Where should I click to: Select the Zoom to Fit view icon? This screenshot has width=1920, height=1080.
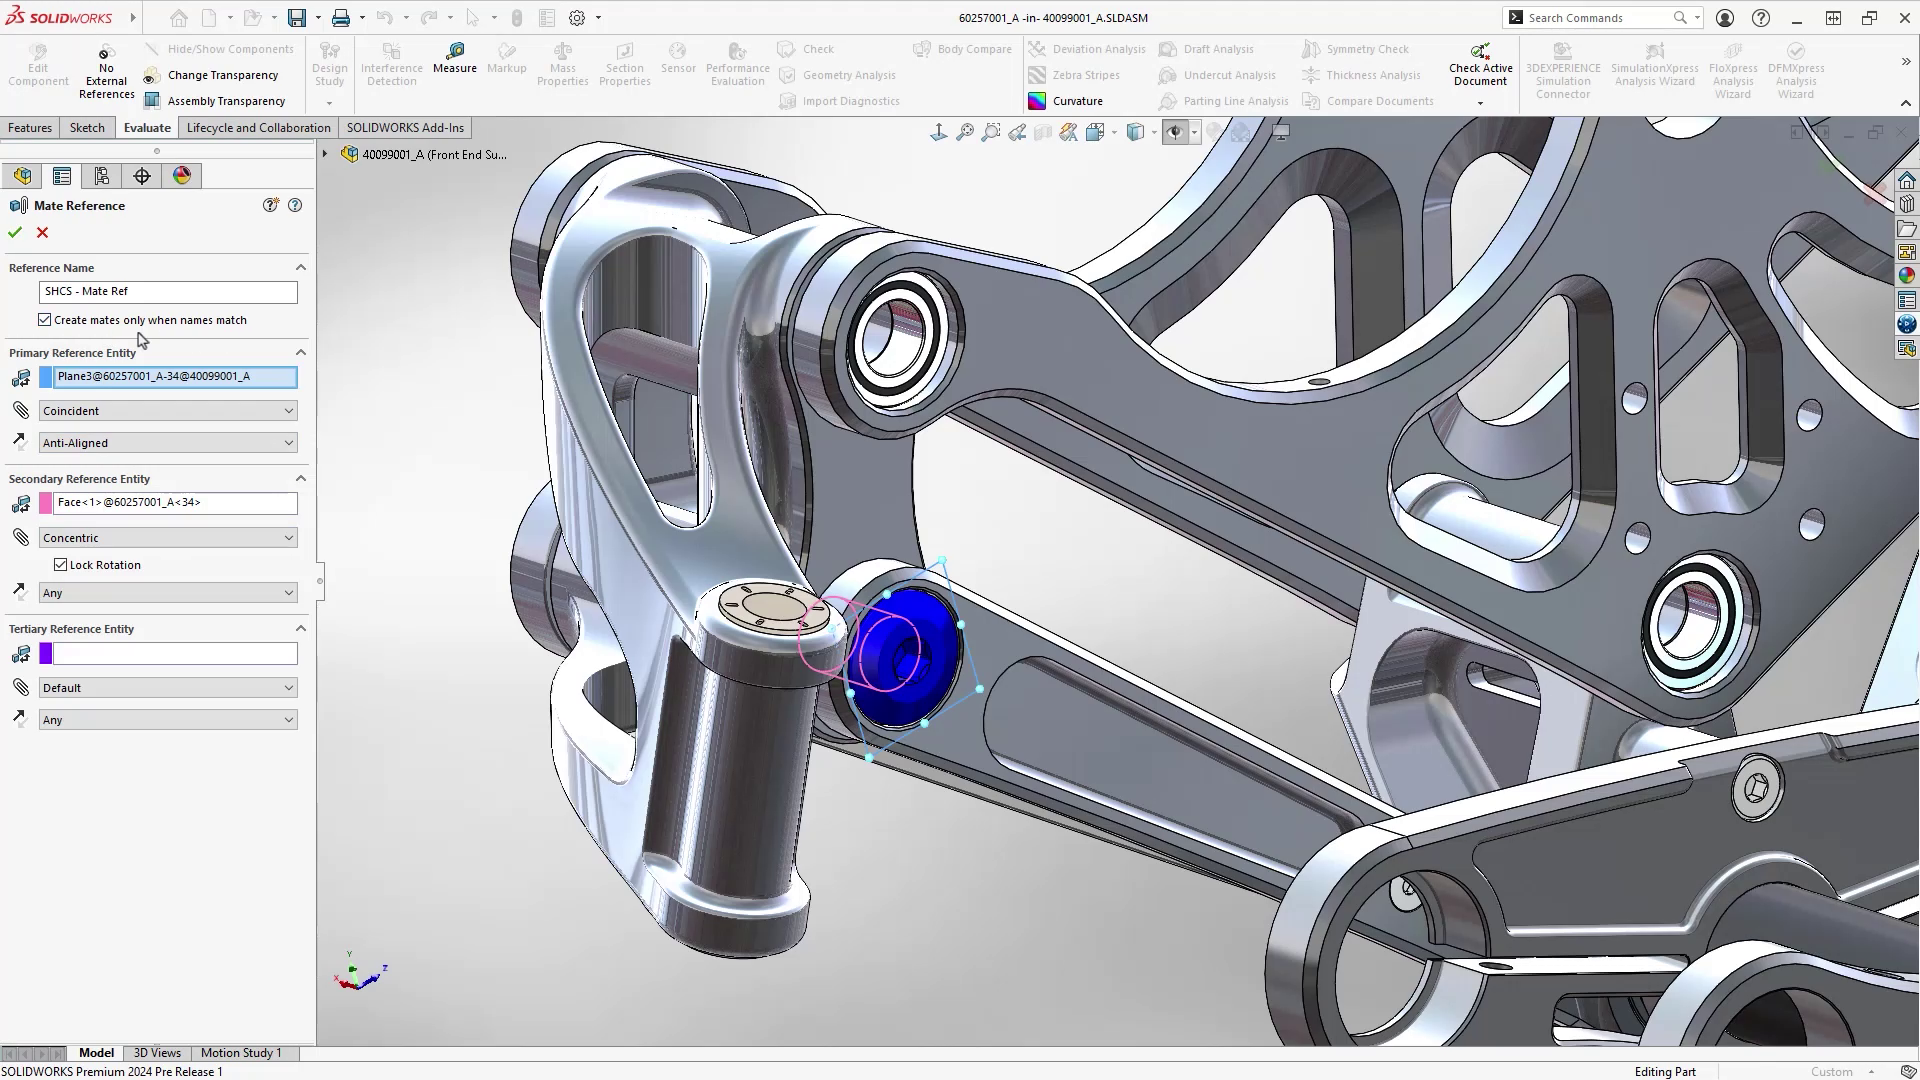coord(964,131)
